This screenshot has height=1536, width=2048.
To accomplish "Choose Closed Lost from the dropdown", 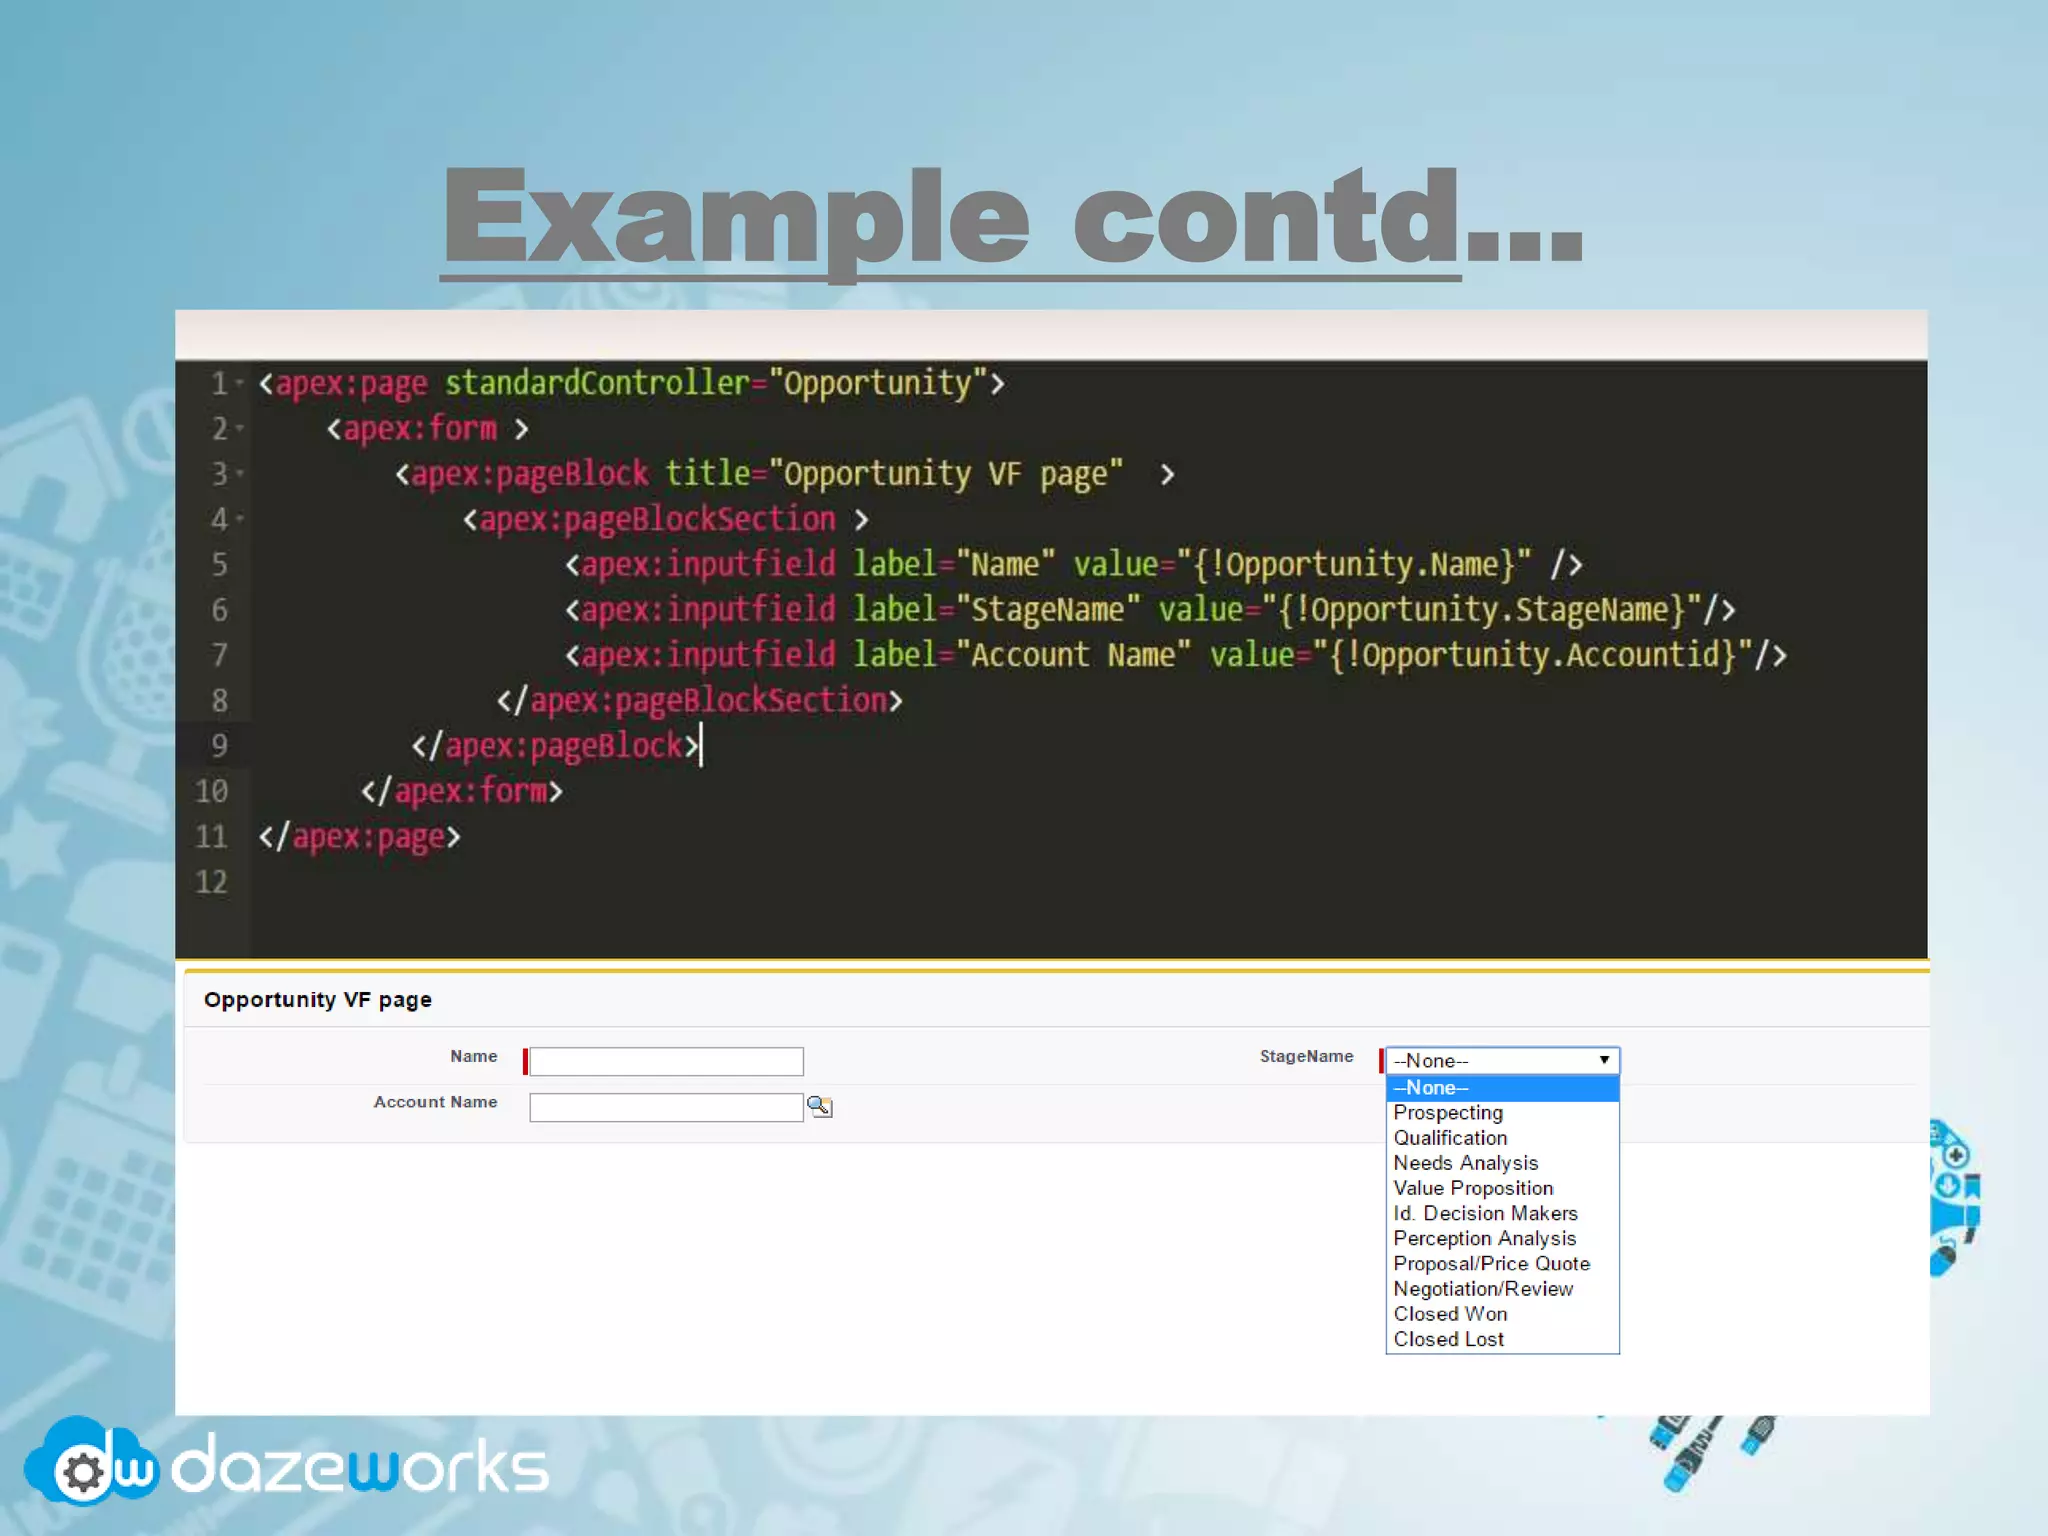I will 1448,1339.
